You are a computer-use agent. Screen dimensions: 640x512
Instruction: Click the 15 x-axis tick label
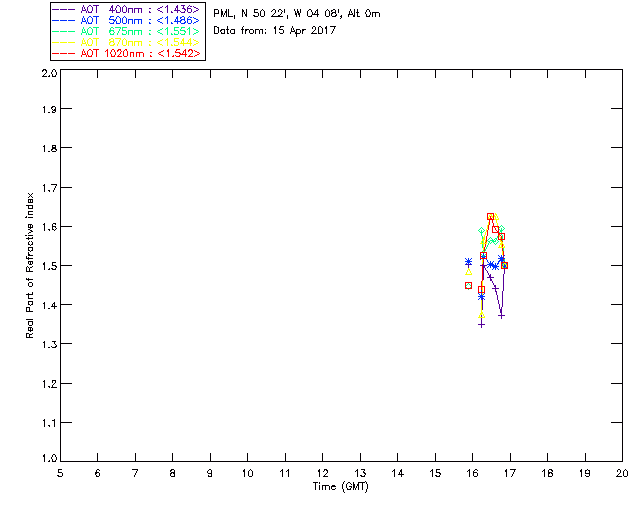[435, 473]
